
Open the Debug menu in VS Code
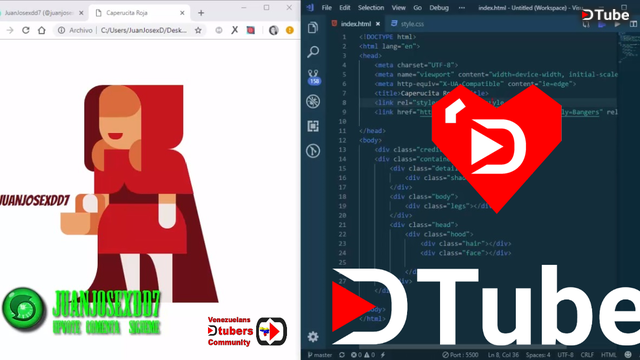[x=439, y=8]
